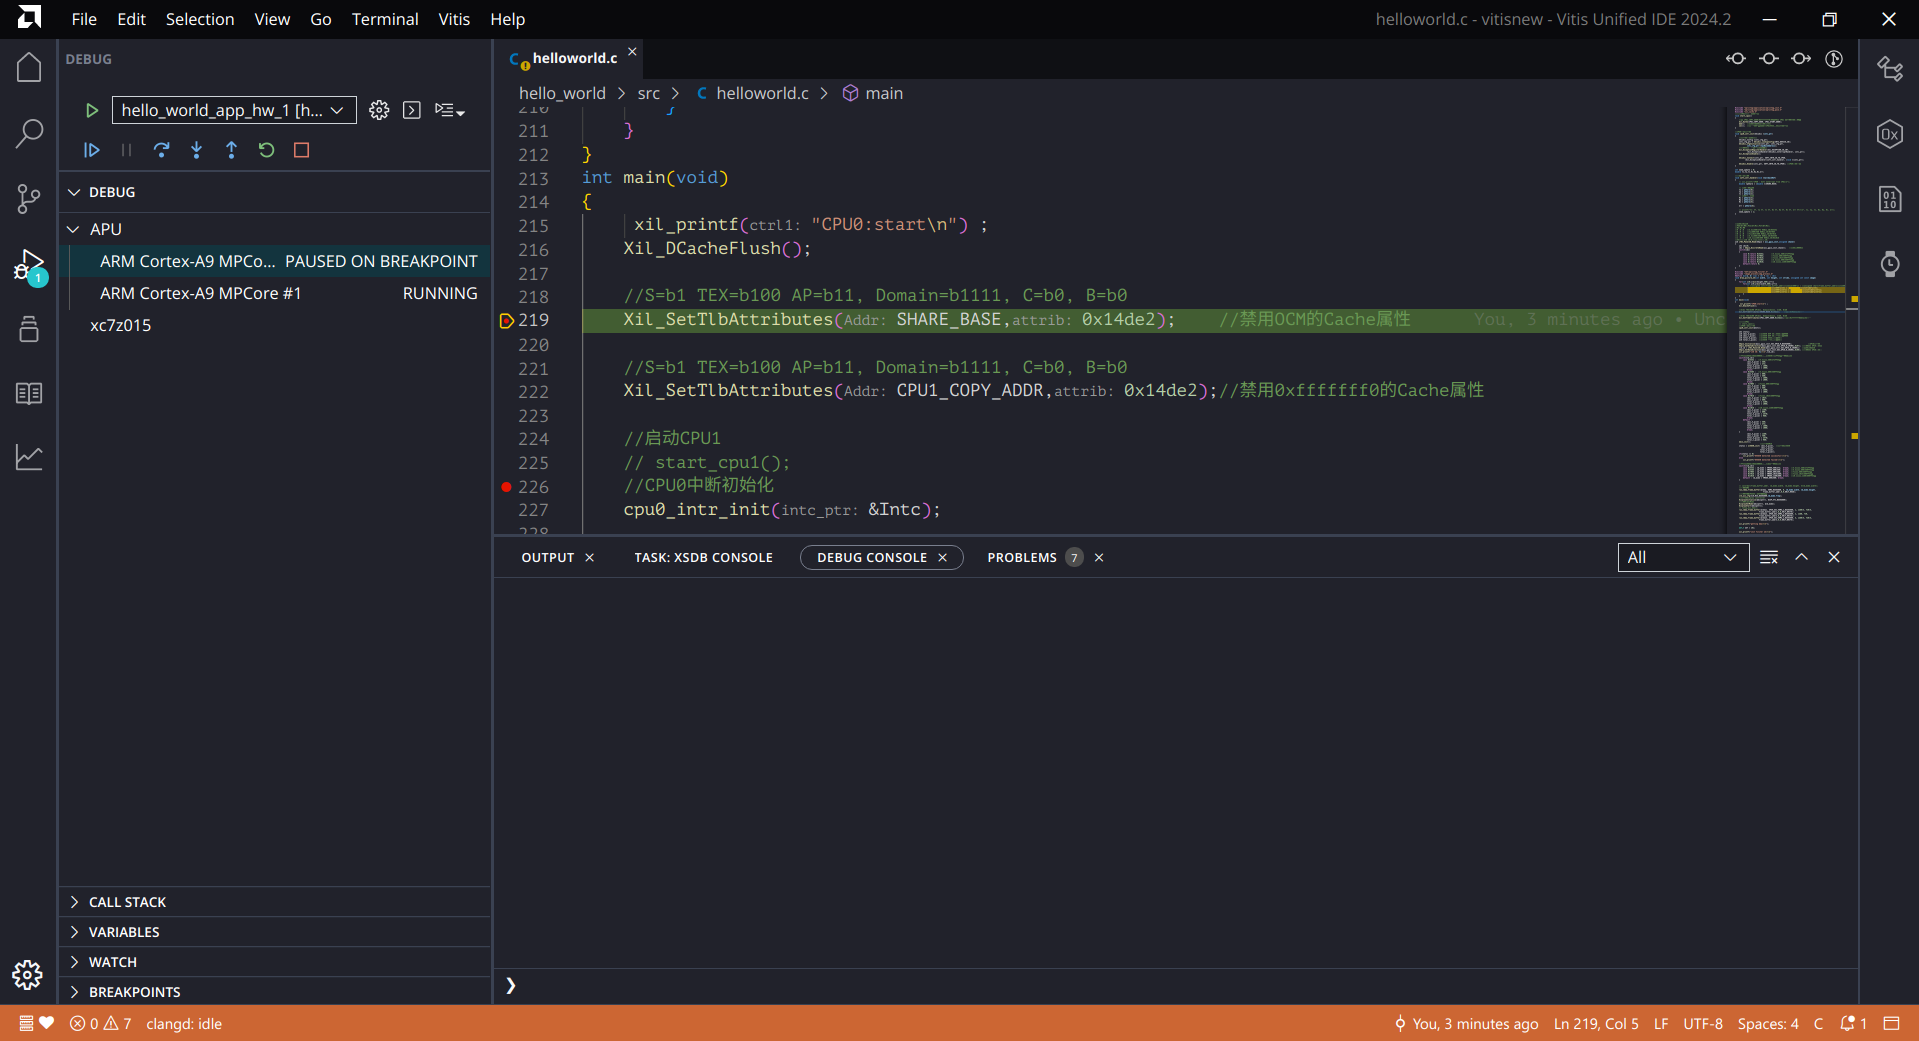Select ARM Cortex-A9 MPCore #1 running core
Screen dimensions: 1919x1041
[200, 293]
